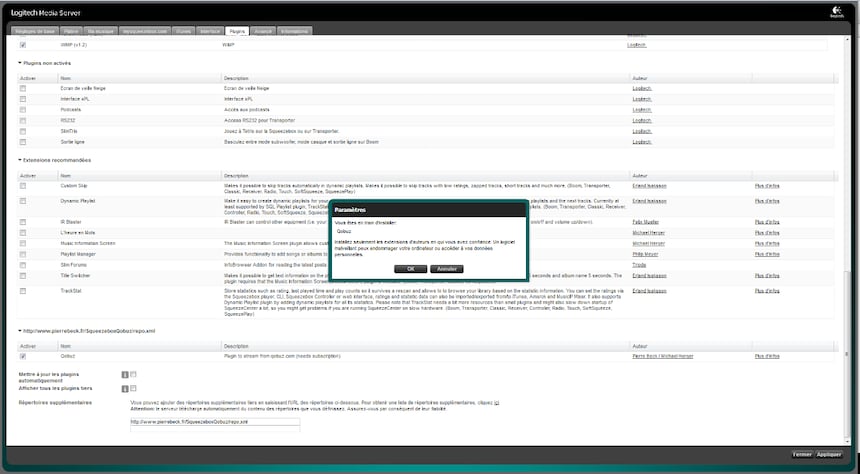
Task: Open the iTunes tab
Action: tap(183, 31)
